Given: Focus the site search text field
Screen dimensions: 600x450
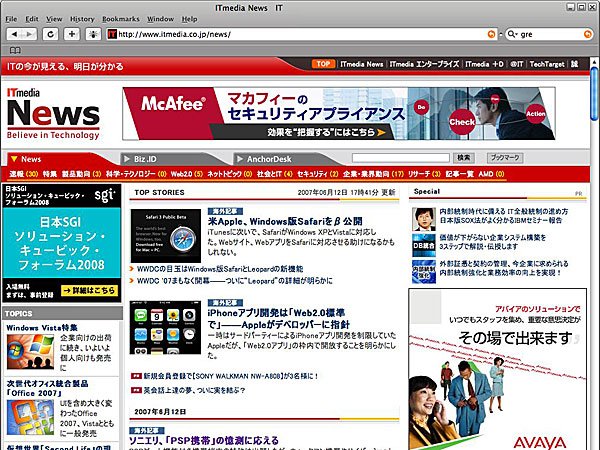Looking at the screenshot, I should point(401,158).
